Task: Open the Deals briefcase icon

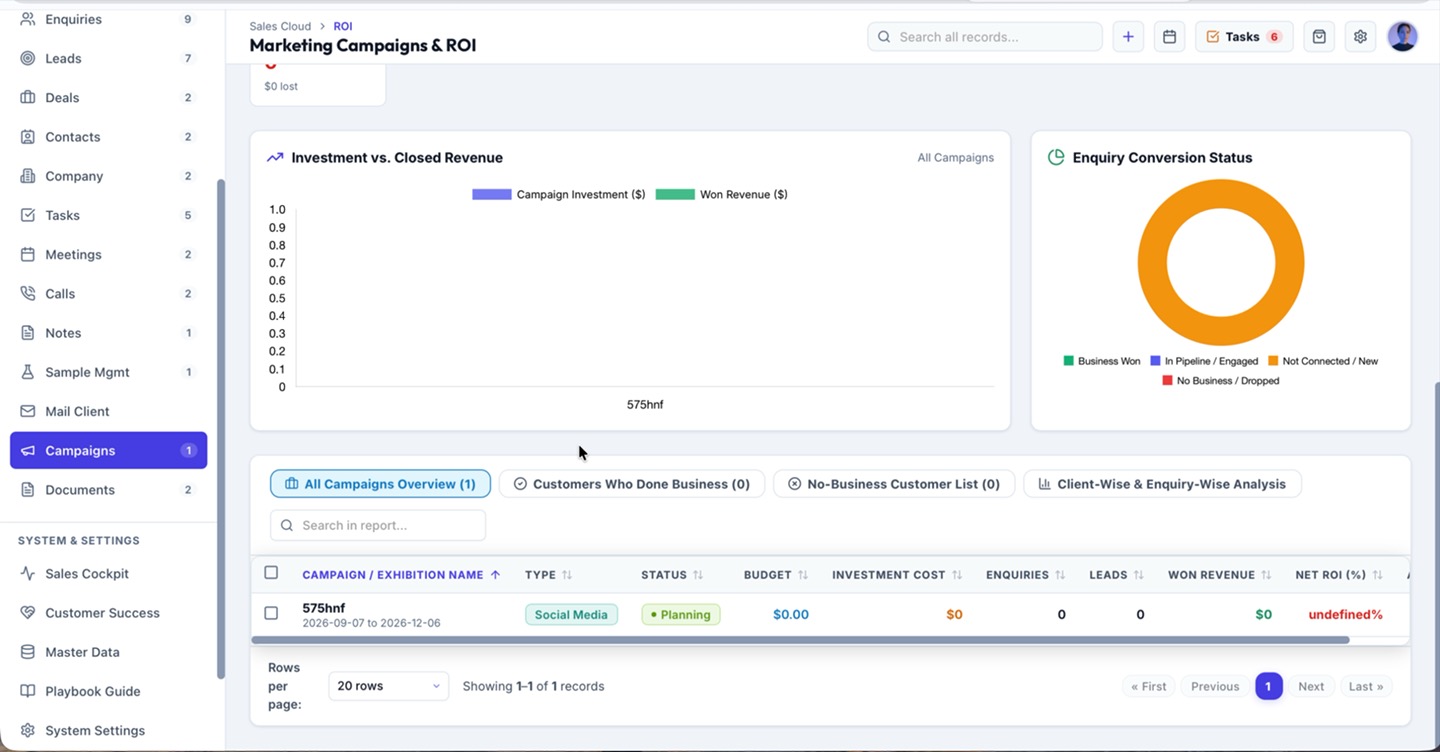Action: click(x=28, y=97)
